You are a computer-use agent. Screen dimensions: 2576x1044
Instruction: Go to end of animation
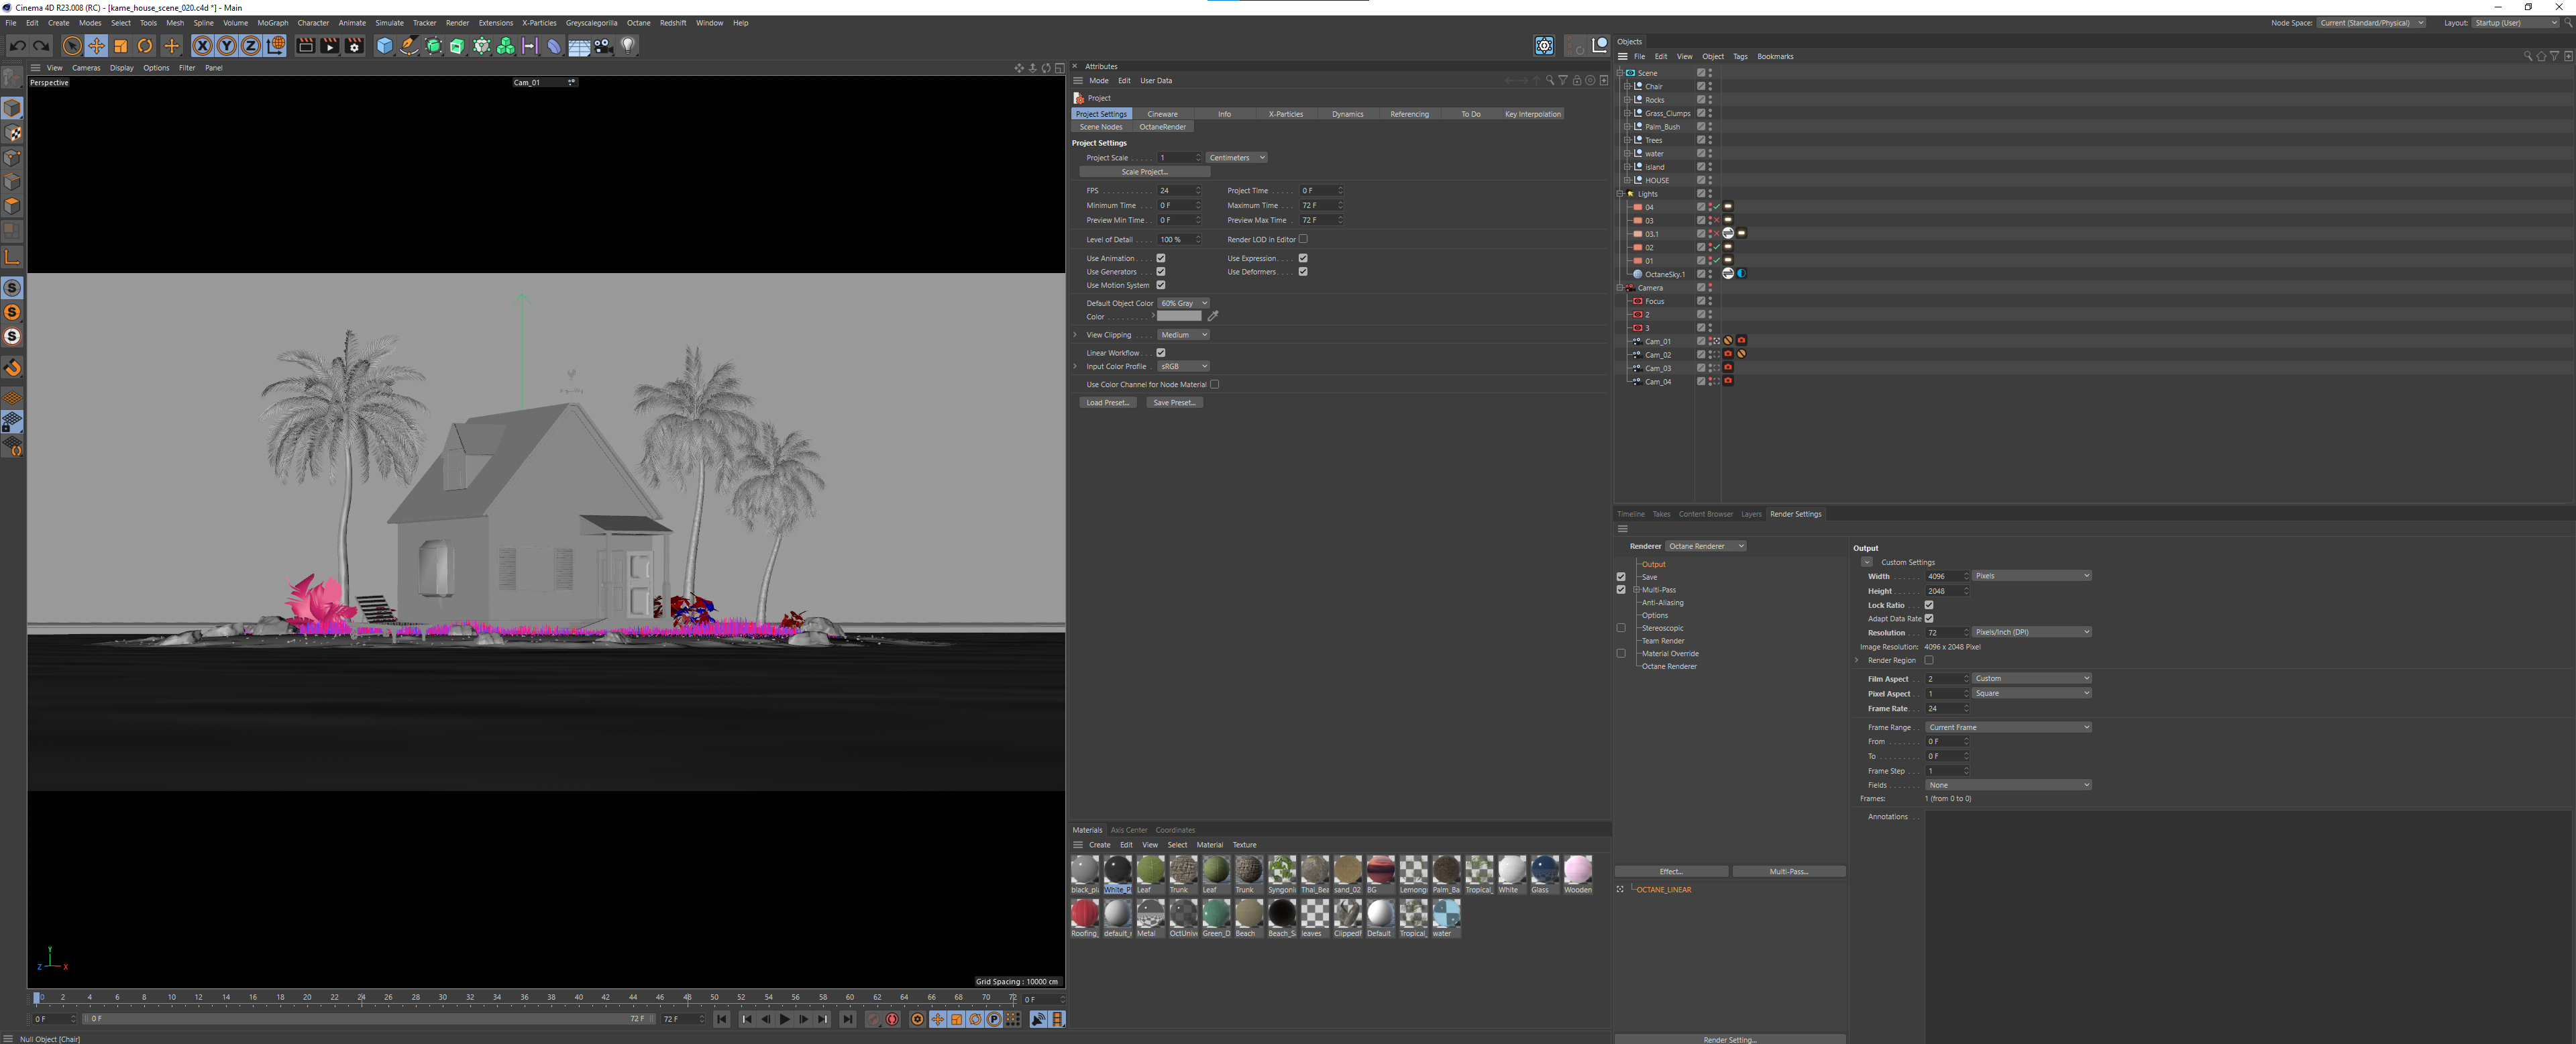tap(848, 1019)
